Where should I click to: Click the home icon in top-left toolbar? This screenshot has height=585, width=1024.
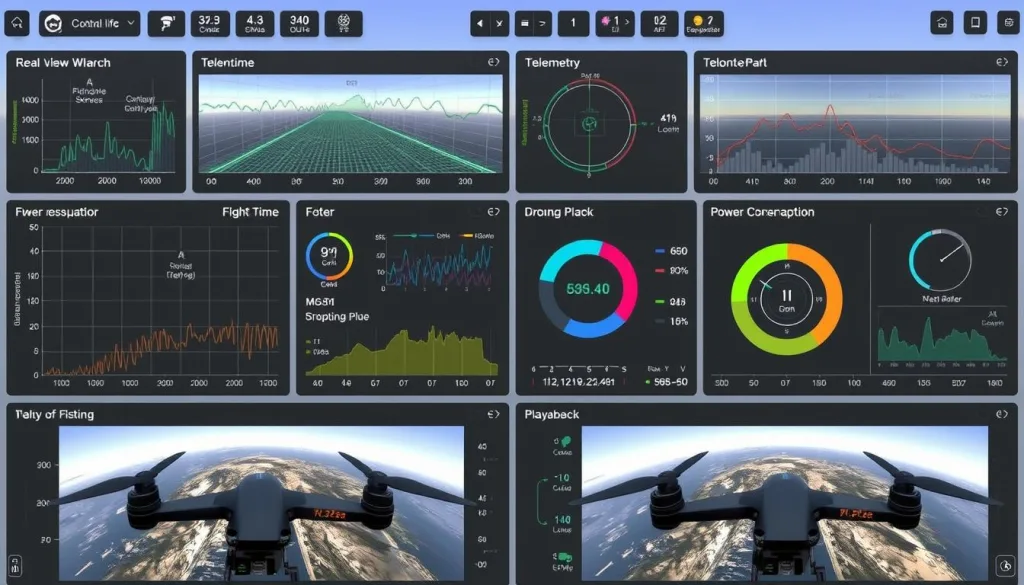(17, 24)
